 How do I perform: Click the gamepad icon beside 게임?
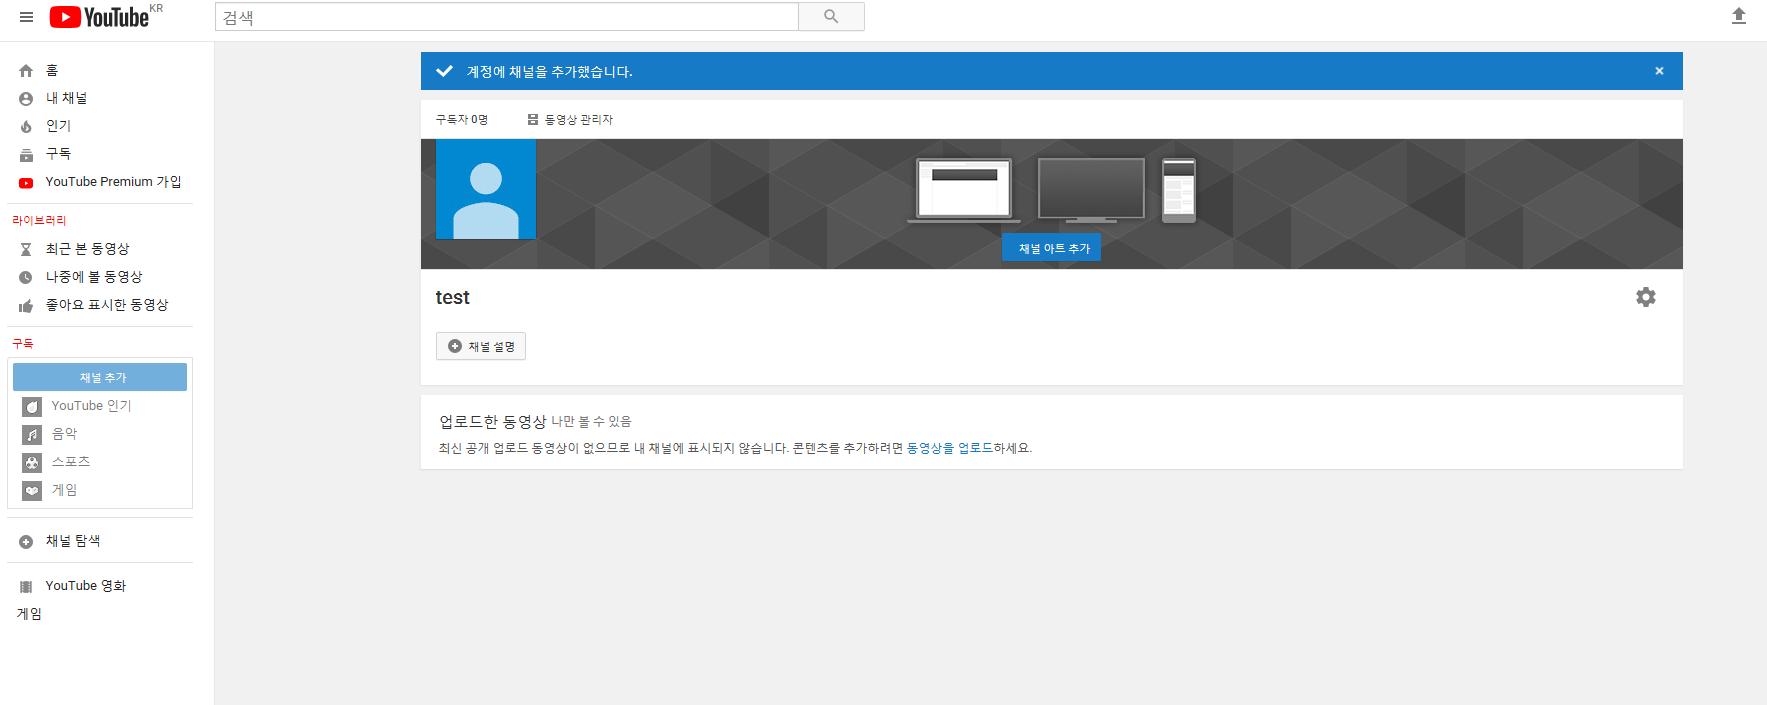[32, 491]
